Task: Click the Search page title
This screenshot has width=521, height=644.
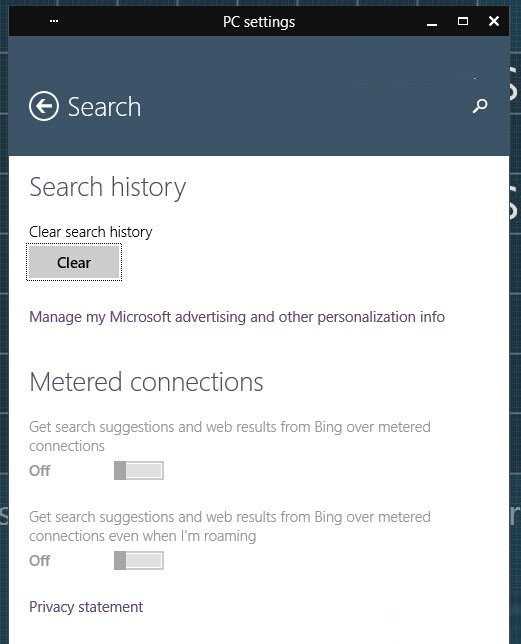Action: pos(104,107)
